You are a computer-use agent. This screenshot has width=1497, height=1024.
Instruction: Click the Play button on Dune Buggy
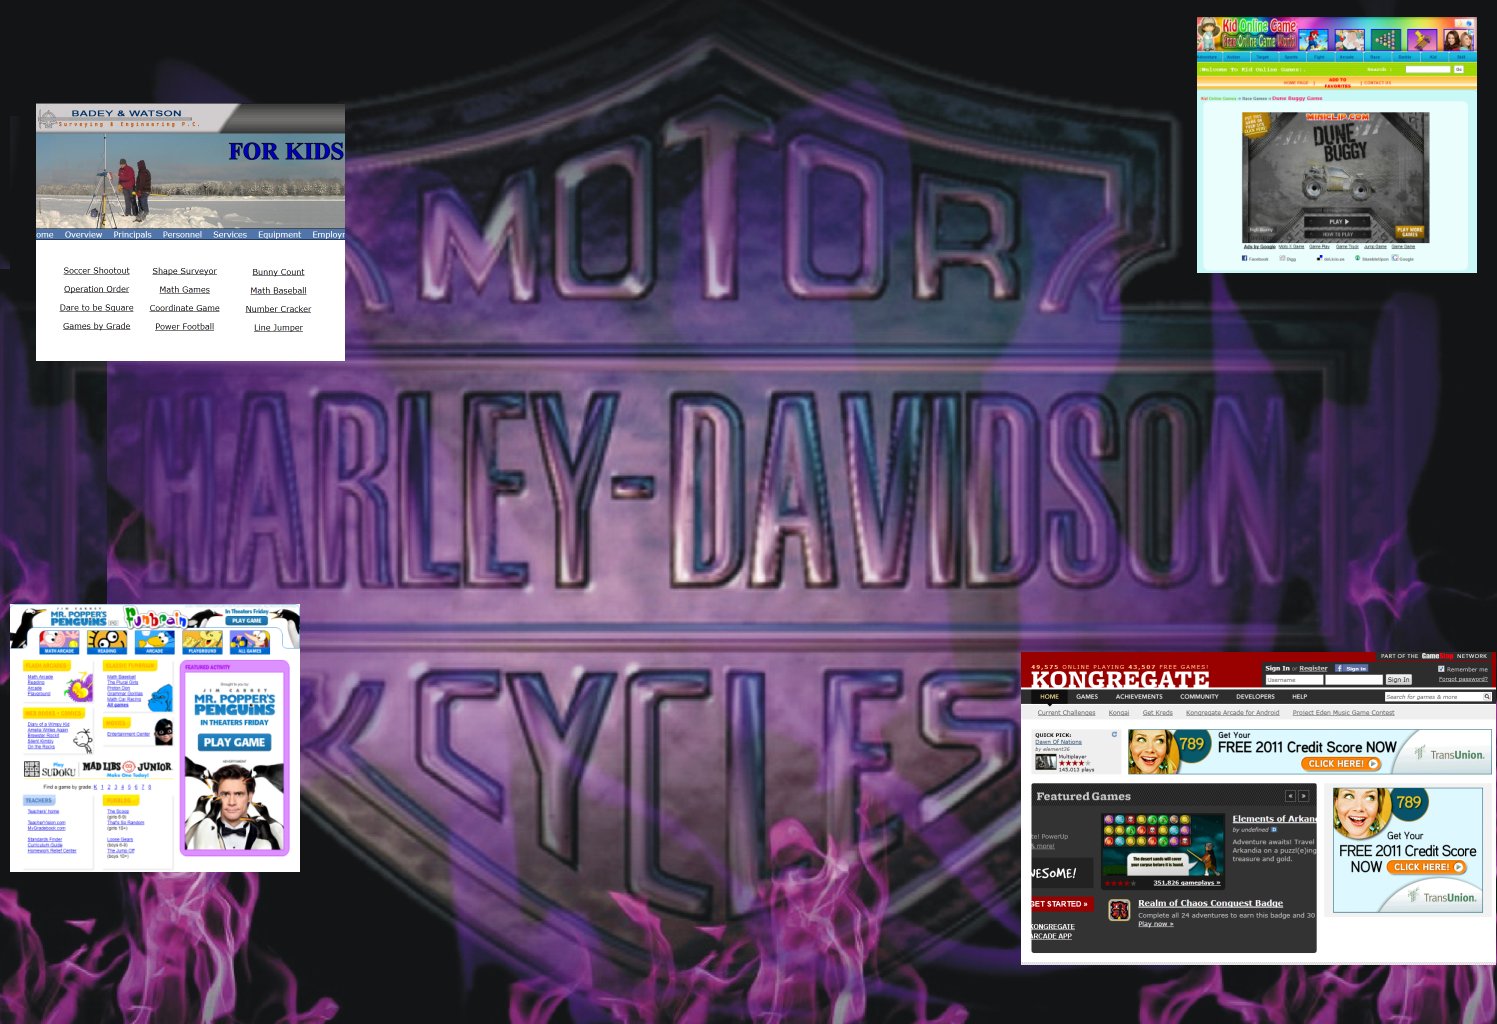click(1339, 221)
